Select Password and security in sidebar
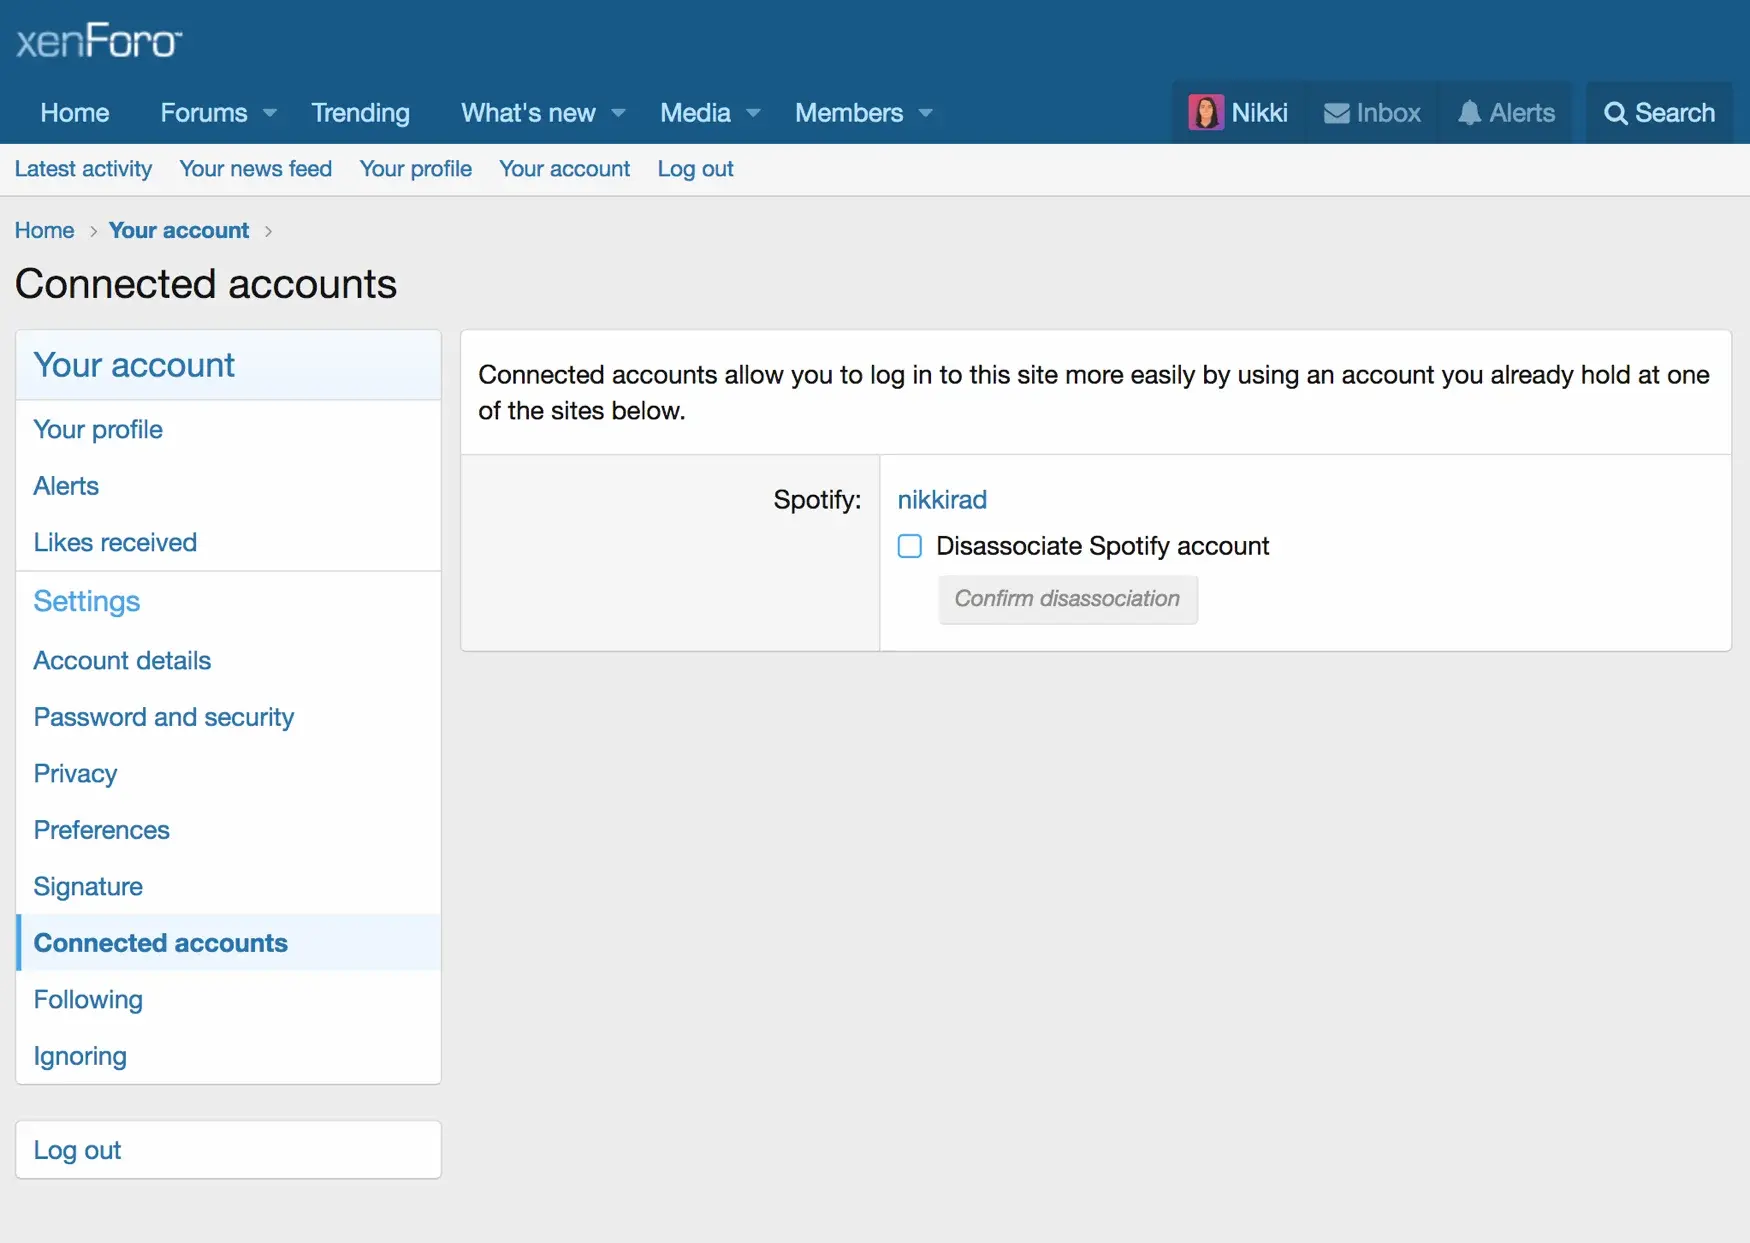This screenshot has width=1750, height=1243. 164,717
